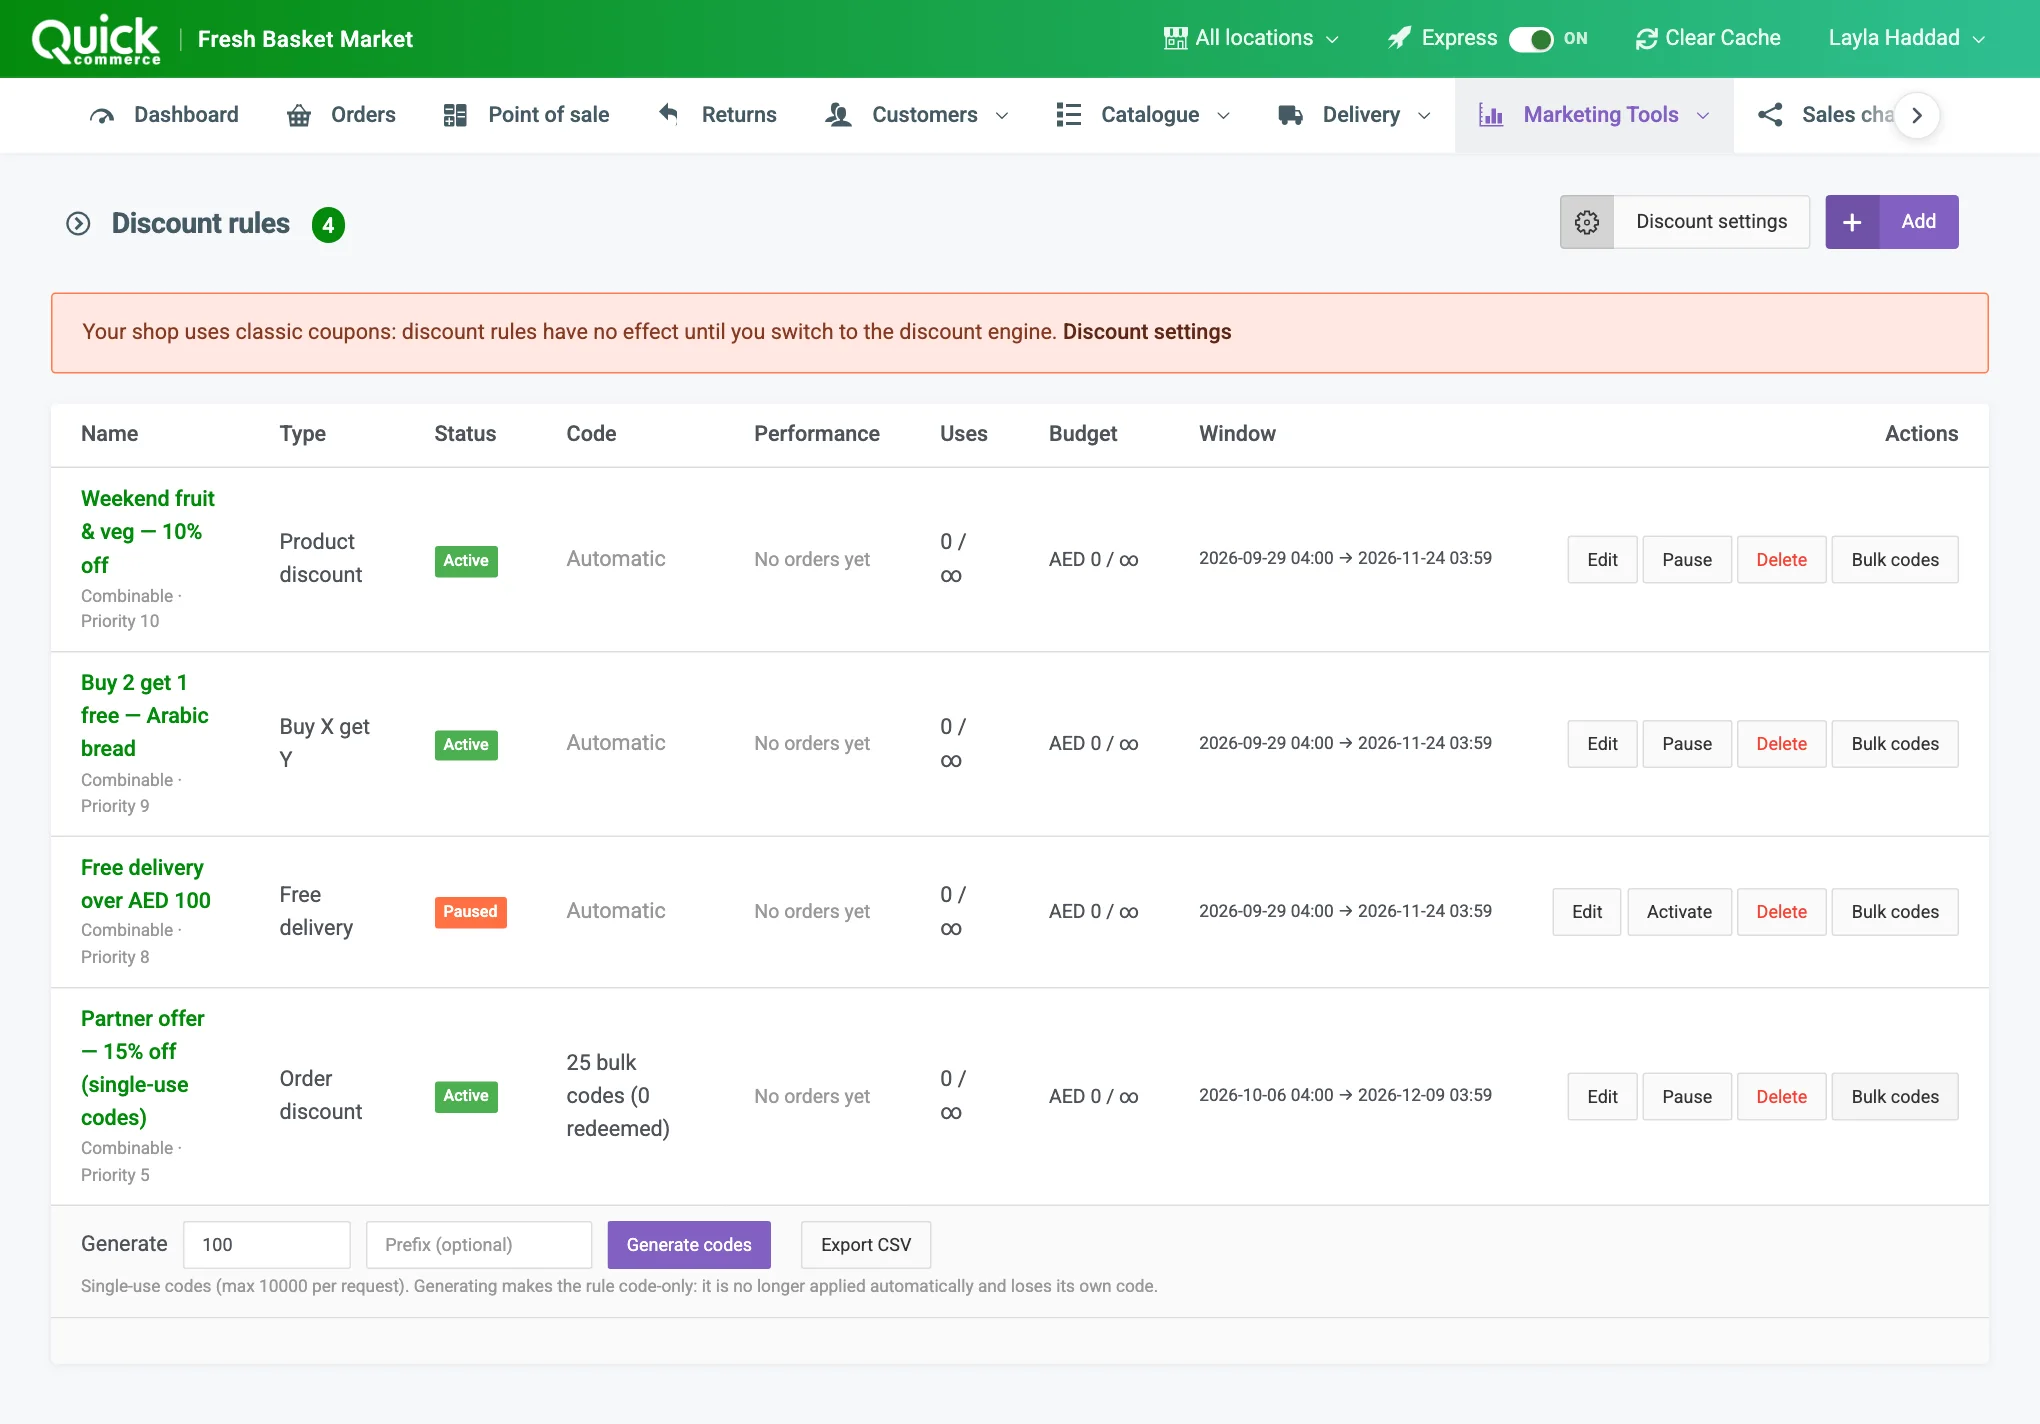Screen dimensions: 2040x1424
Task: Open Weekend fruit & veg rule link
Action: [148, 532]
